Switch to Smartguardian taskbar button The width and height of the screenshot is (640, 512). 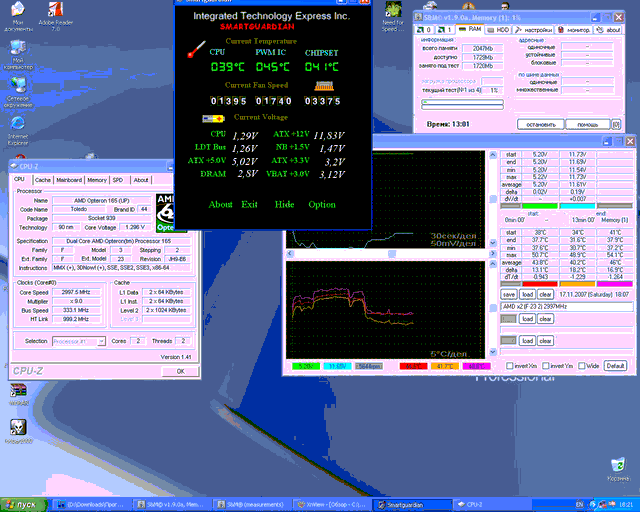pyautogui.click(x=413, y=505)
